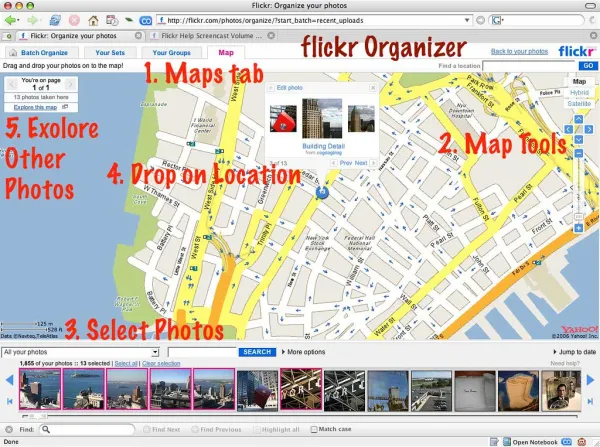Screen dimensions: 600x447
Task: Click Next in the photo popup
Action: click(361, 163)
